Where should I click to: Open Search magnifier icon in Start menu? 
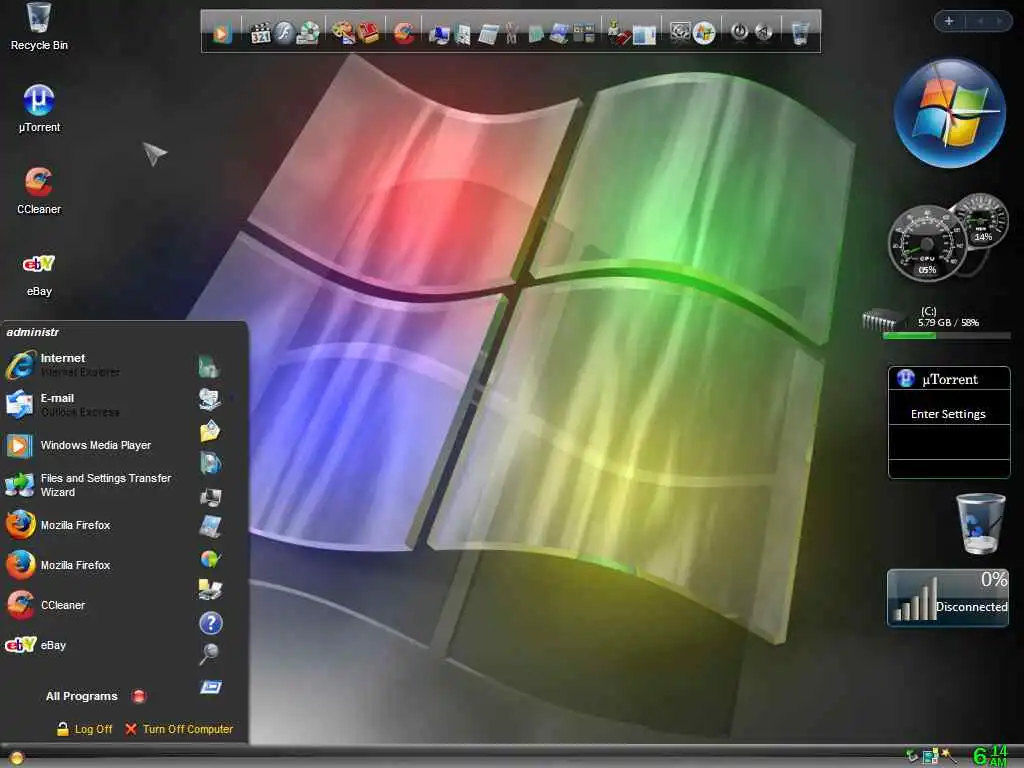[x=209, y=653]
